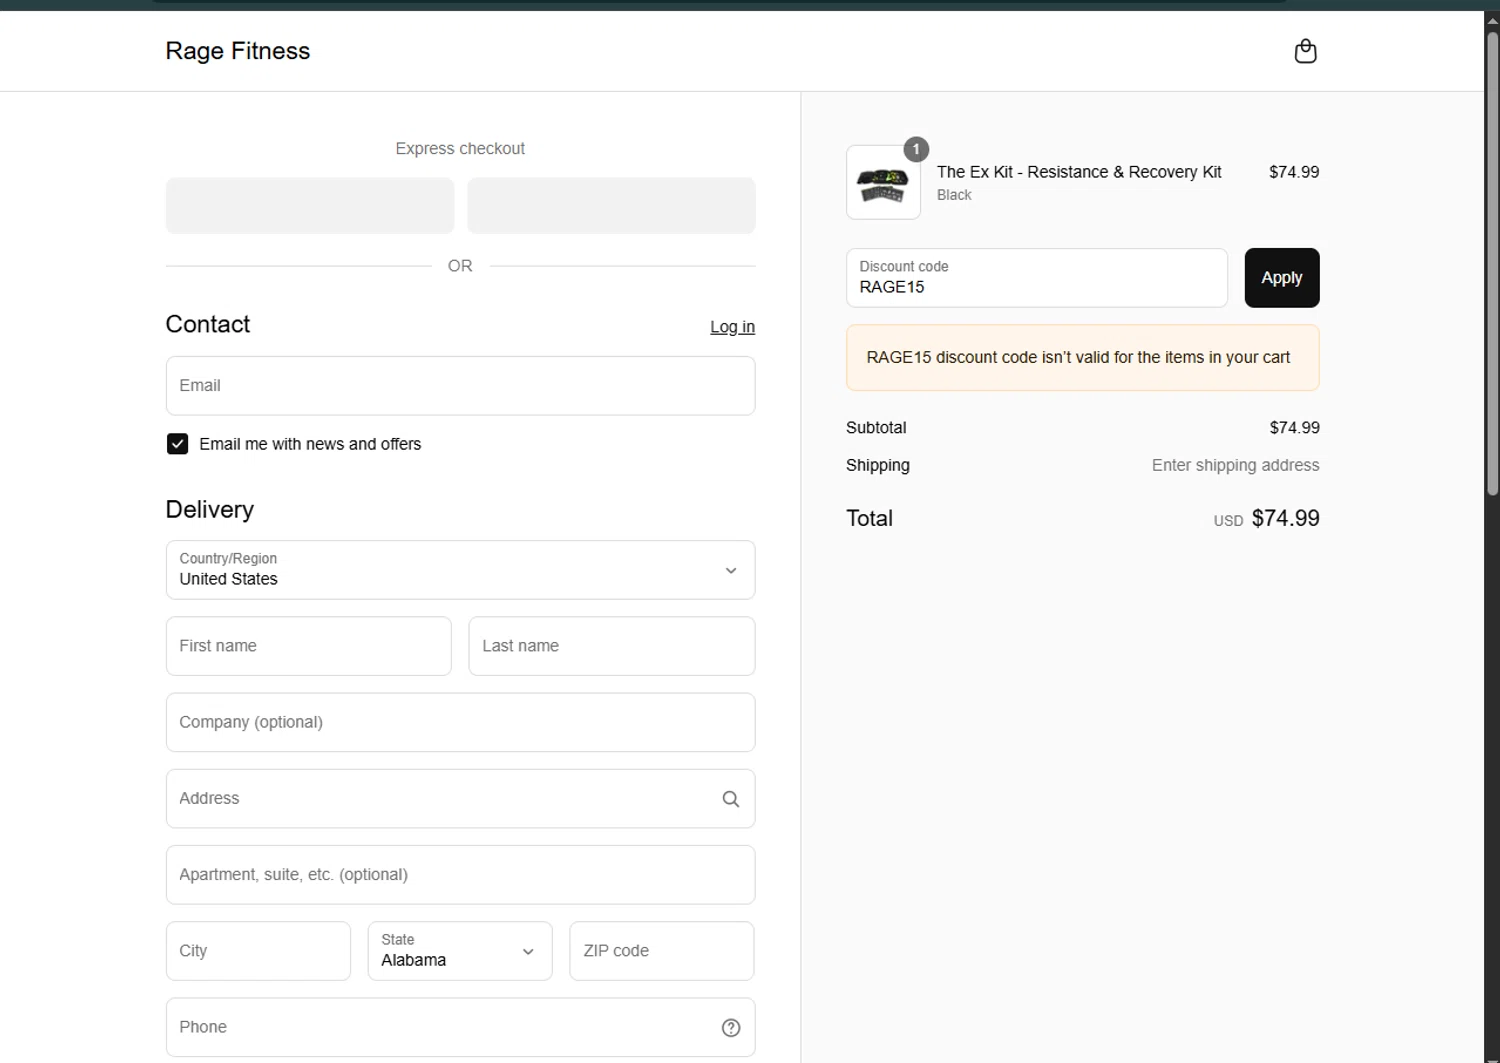Click the first express checkout button
The height and width of the screenshot is (1063, 1500).
310,206
